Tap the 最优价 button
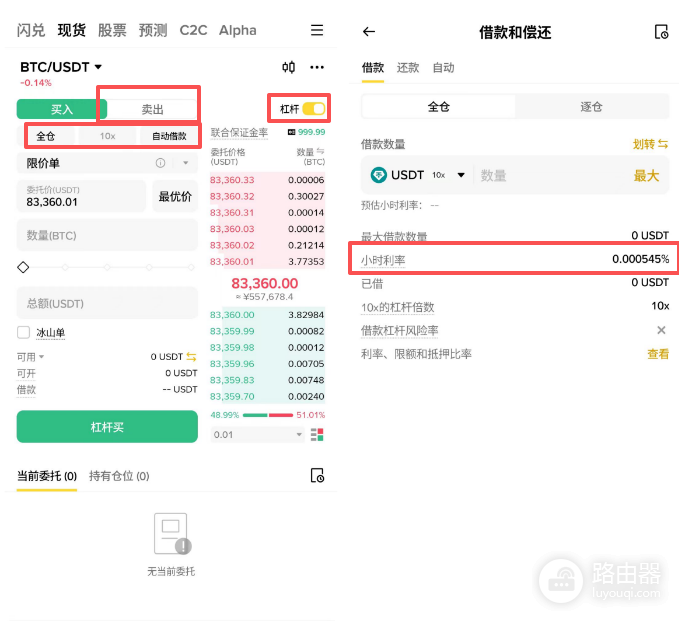Image resolution: width=679 pixels, height=621 pixels. tap(175, 196)
